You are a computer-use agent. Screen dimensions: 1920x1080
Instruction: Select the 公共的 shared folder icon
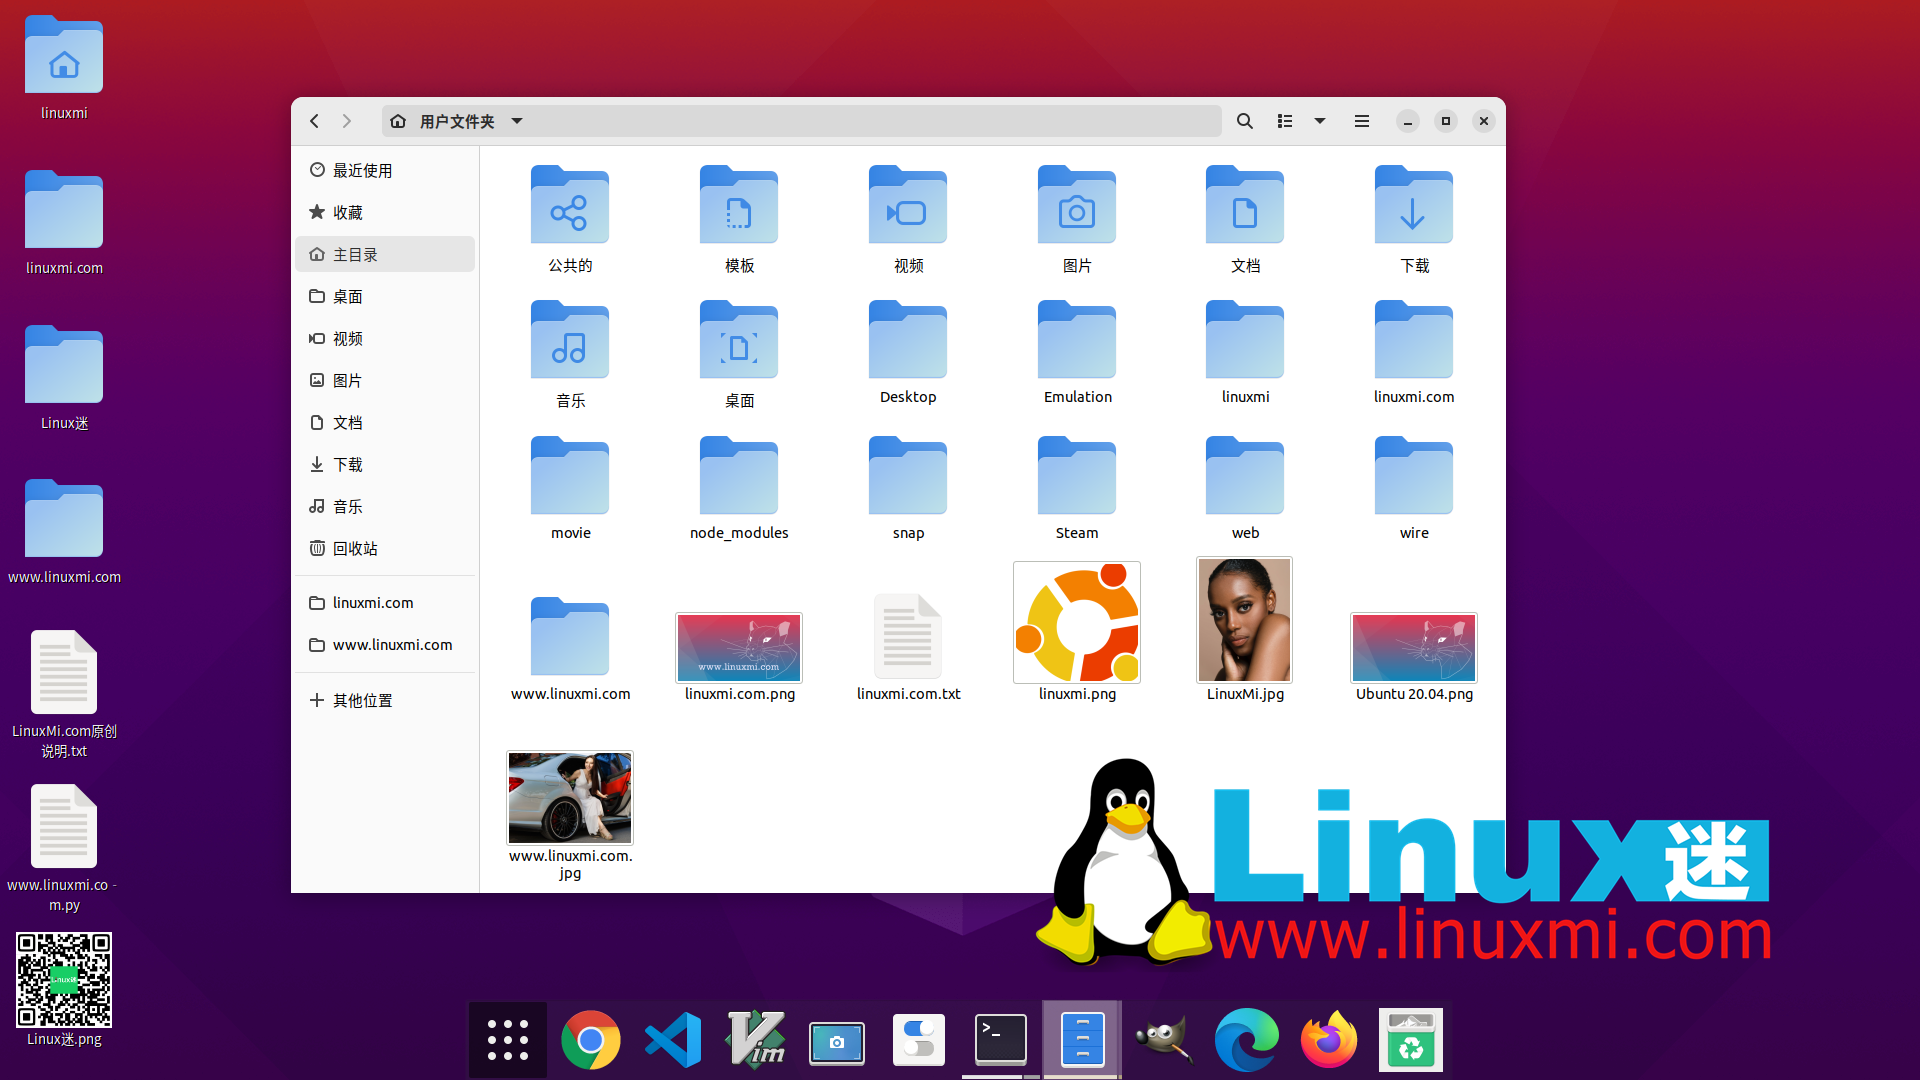[x=570, y=205]
